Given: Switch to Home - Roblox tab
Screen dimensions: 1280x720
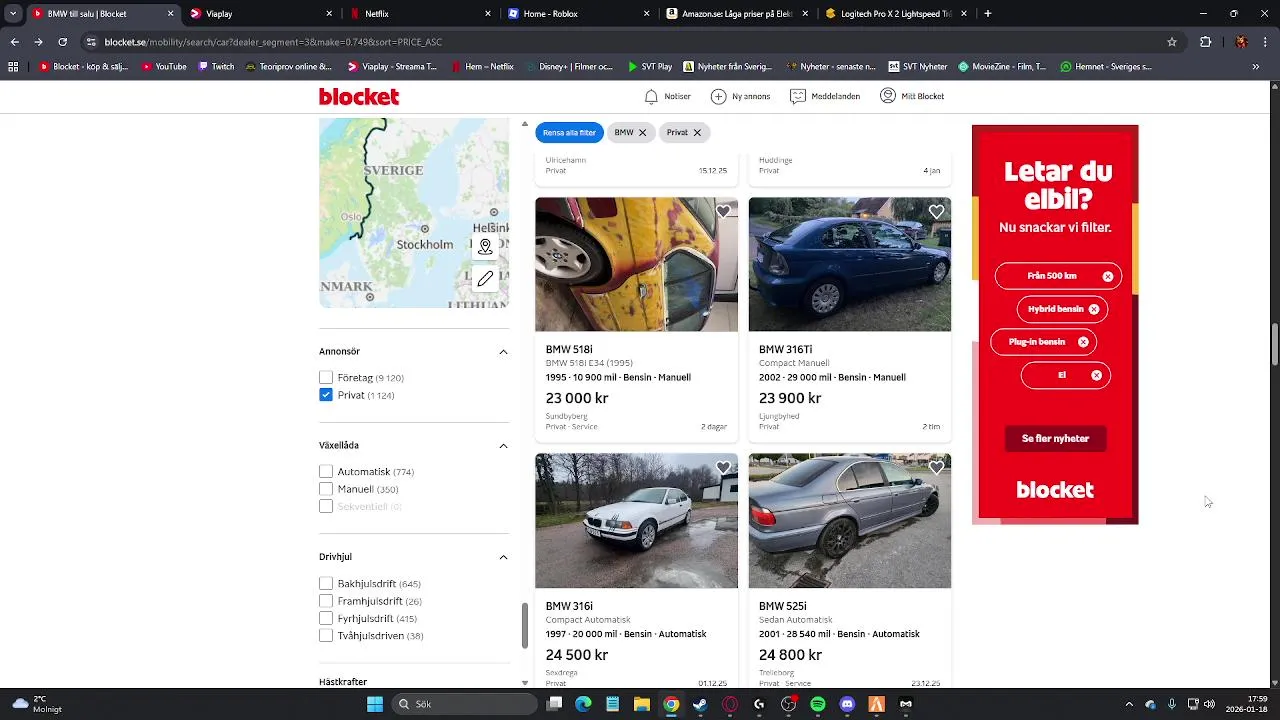Looking at the screenshot, I should tap(578, 14).
